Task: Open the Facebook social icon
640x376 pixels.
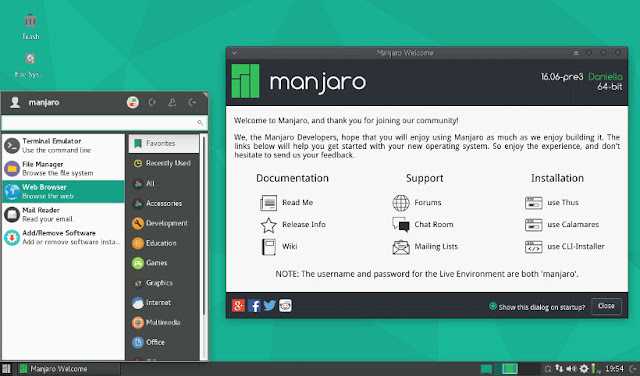Action: click(x=254, y=305)
